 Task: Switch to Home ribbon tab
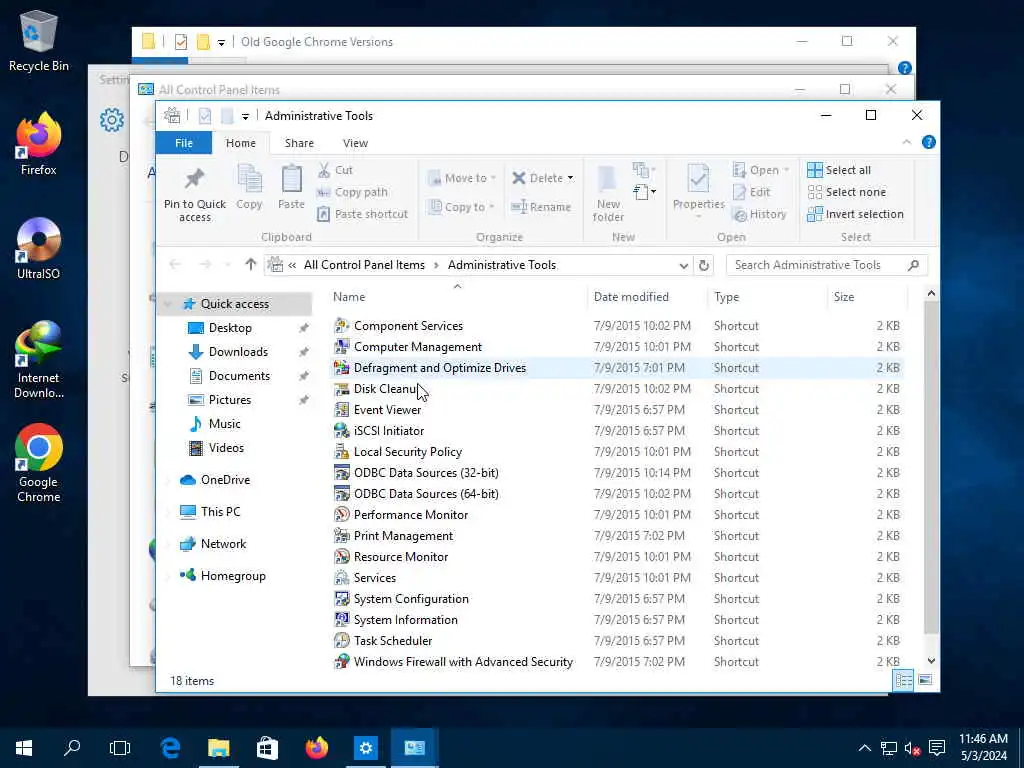coord(240,143)
